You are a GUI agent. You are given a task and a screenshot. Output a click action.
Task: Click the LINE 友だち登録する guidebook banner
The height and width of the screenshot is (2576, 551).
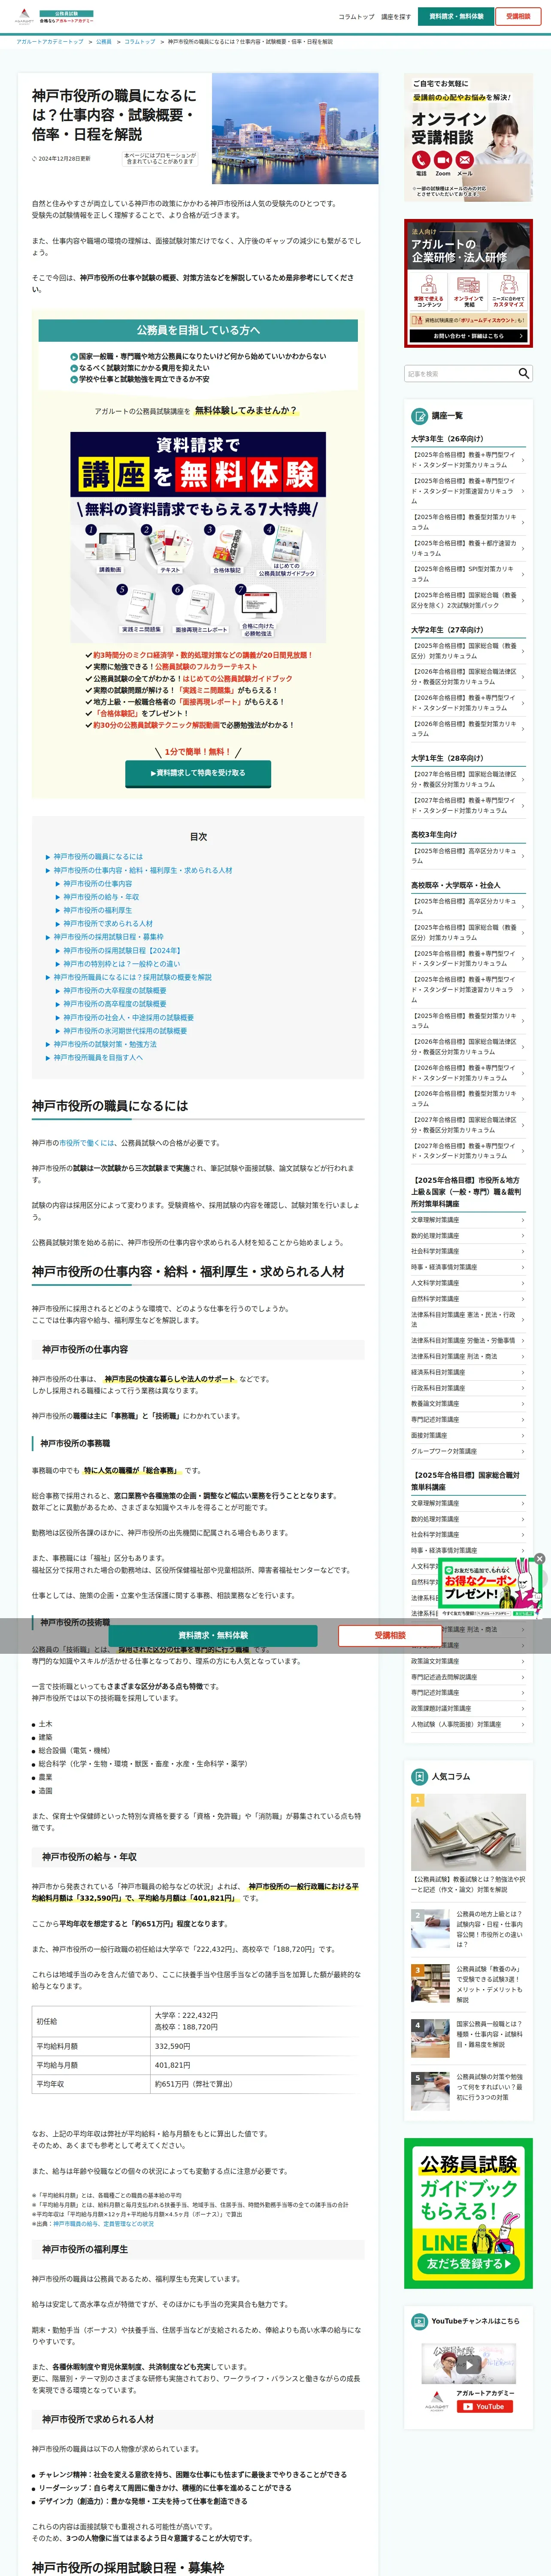point(468,2214)
